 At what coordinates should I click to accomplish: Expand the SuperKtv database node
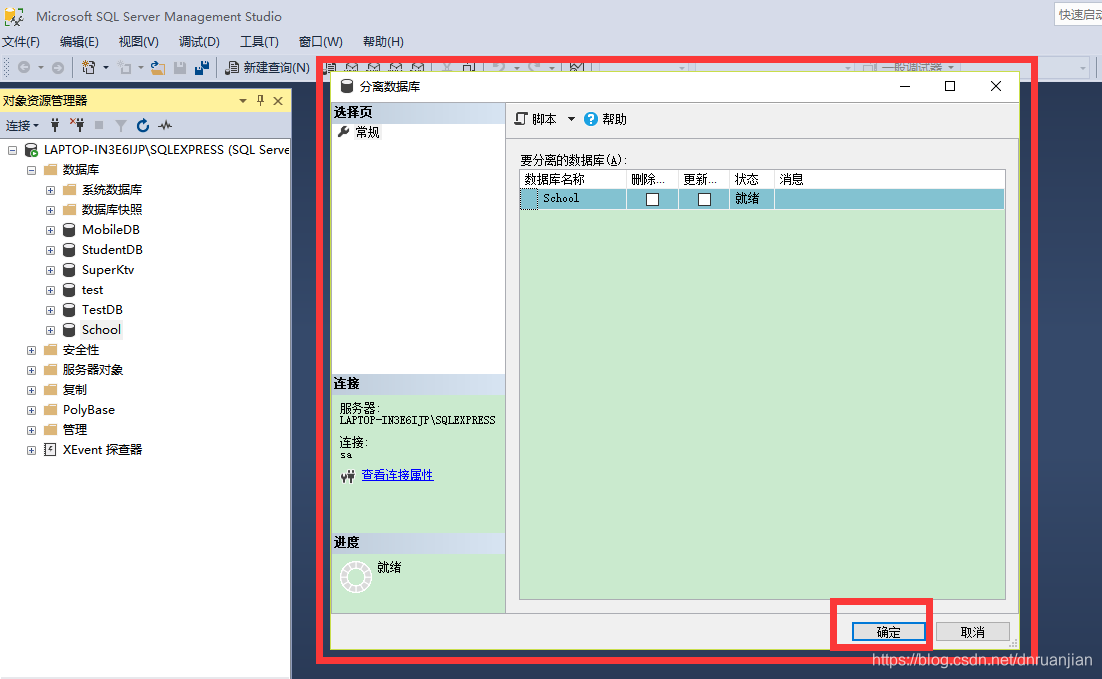(x=50, y=270)
